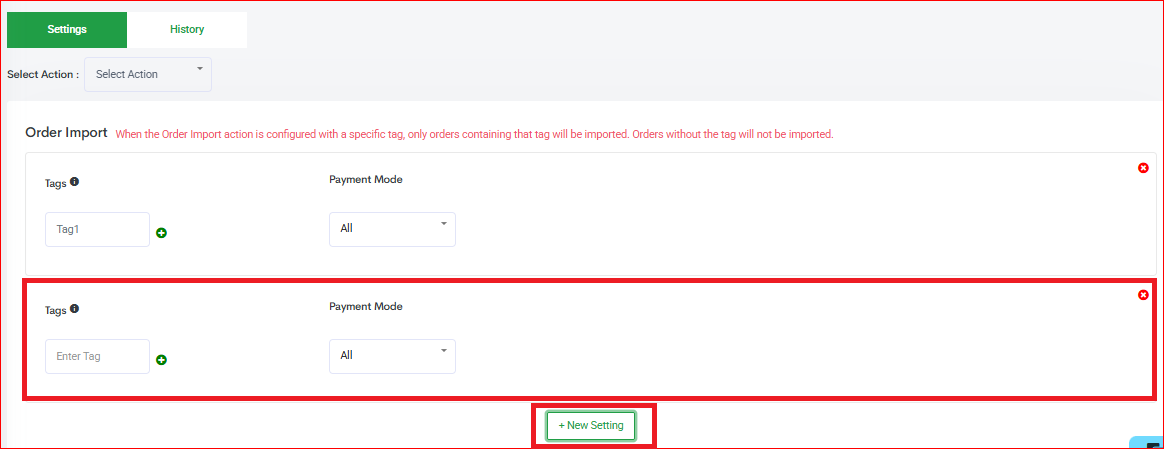Click the Payment Mode label in second row

coord(365,307)
